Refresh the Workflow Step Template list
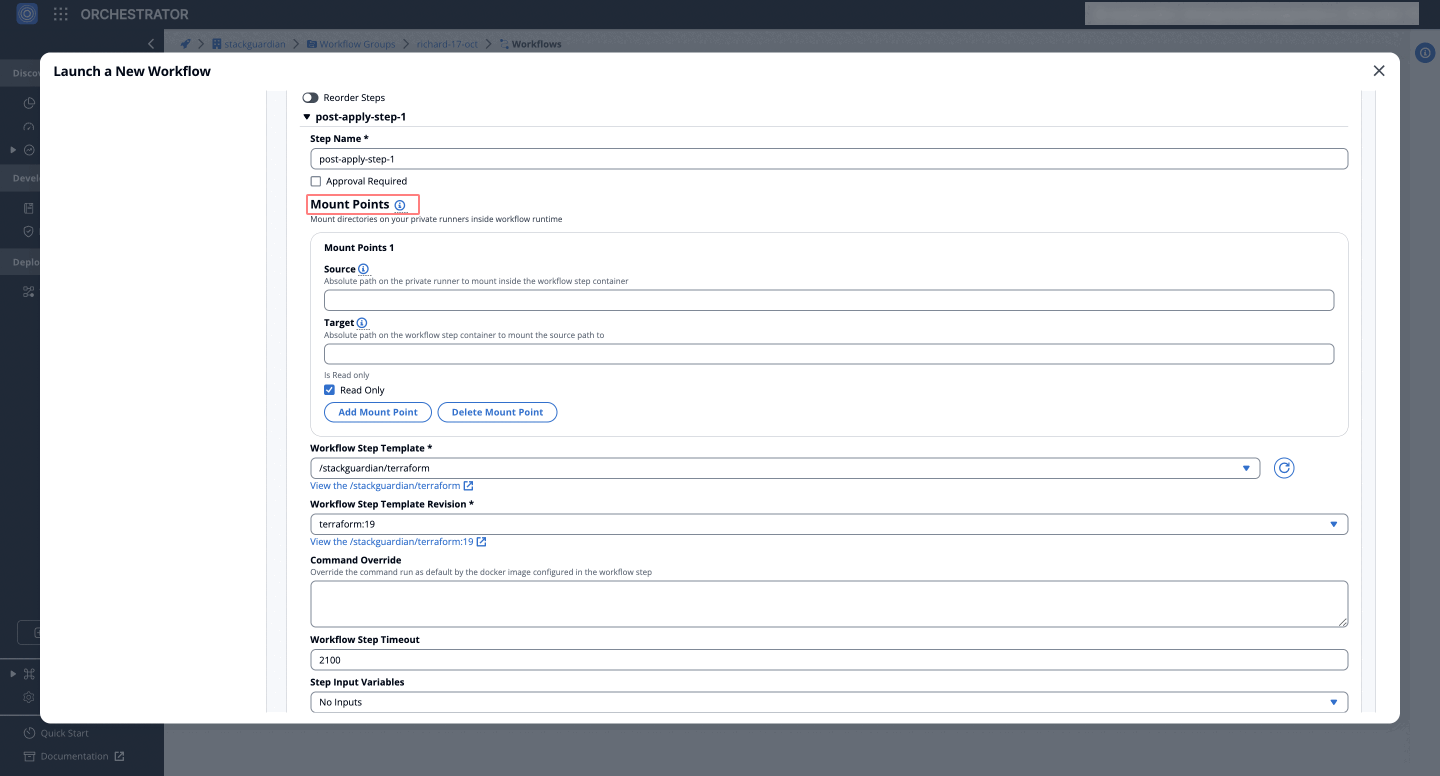 [1284, 467]
